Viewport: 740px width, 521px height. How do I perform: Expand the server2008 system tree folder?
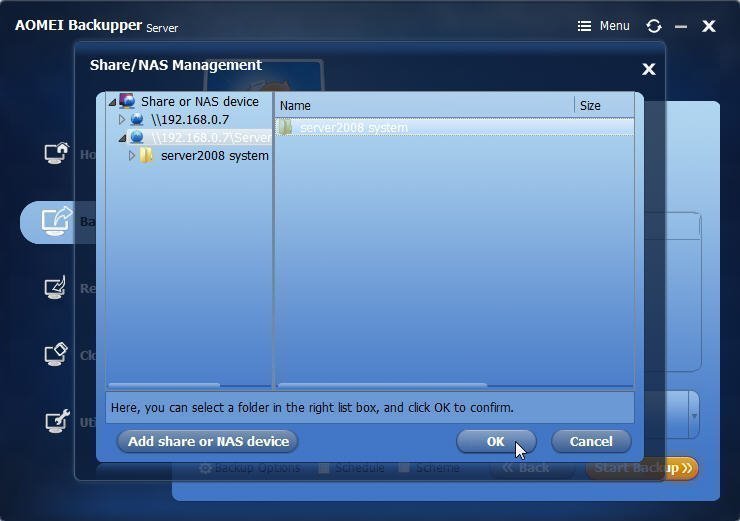(x=132, y=155)
